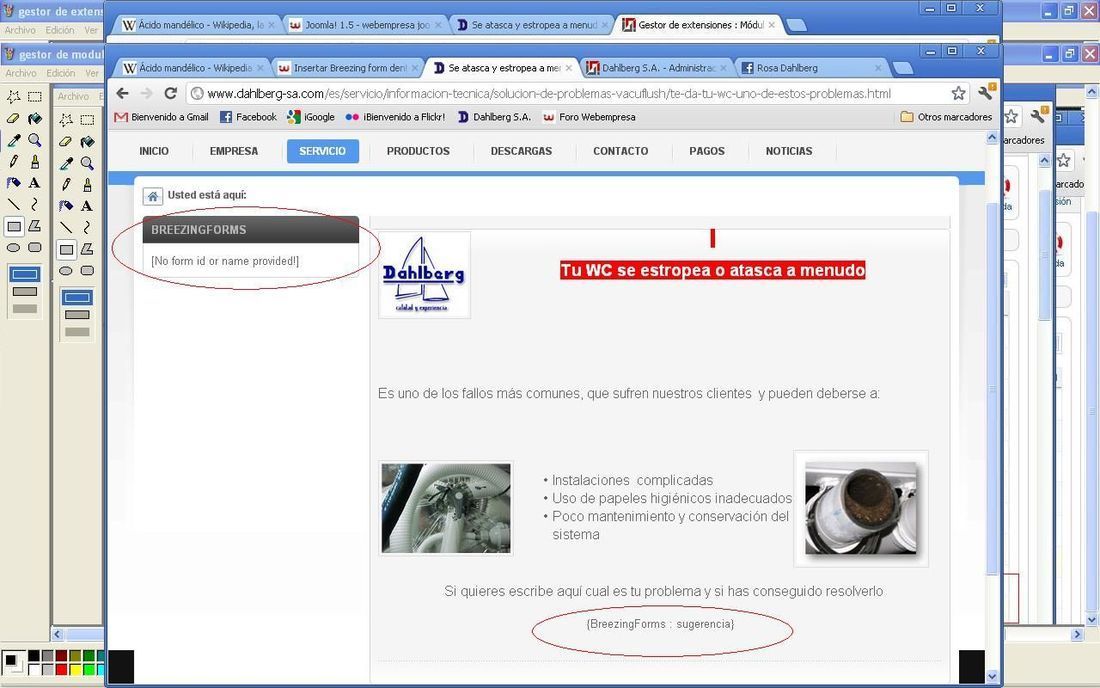Pick the Eraser tool in leftmost Paint toolbox

(13, 119)
